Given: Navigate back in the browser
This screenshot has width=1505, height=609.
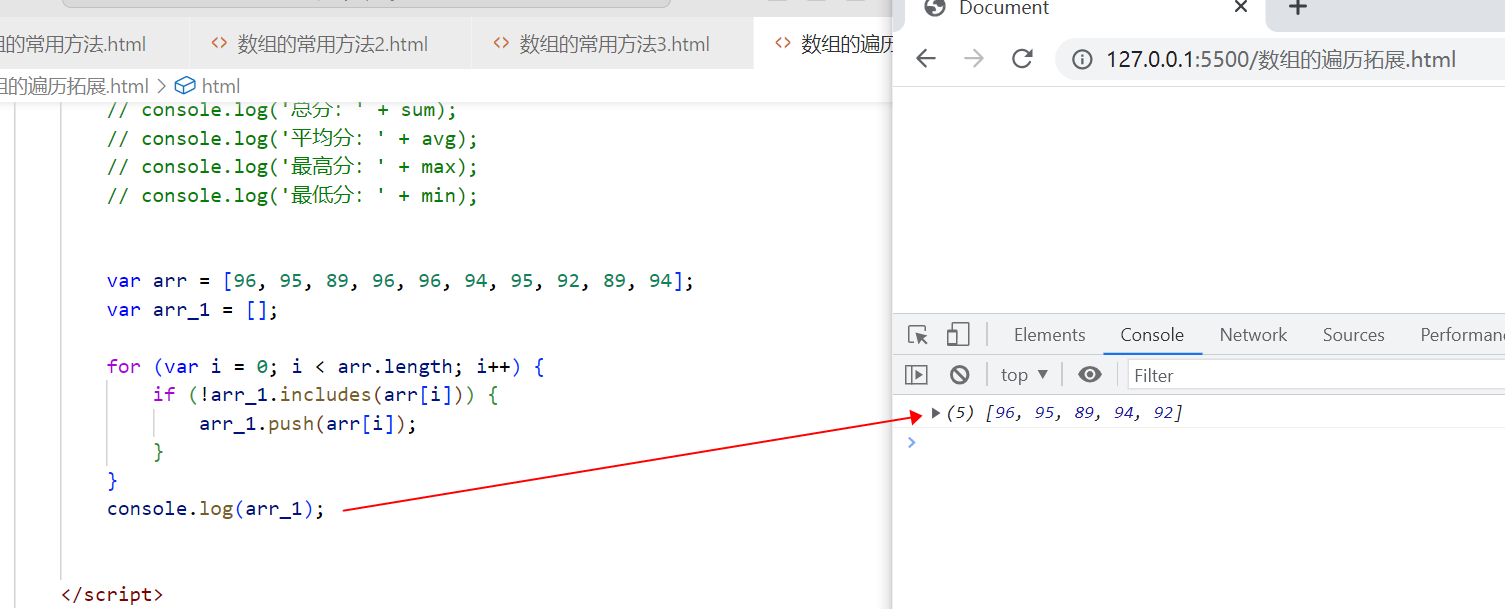Looking at the screenshot, I should (925, 59).
